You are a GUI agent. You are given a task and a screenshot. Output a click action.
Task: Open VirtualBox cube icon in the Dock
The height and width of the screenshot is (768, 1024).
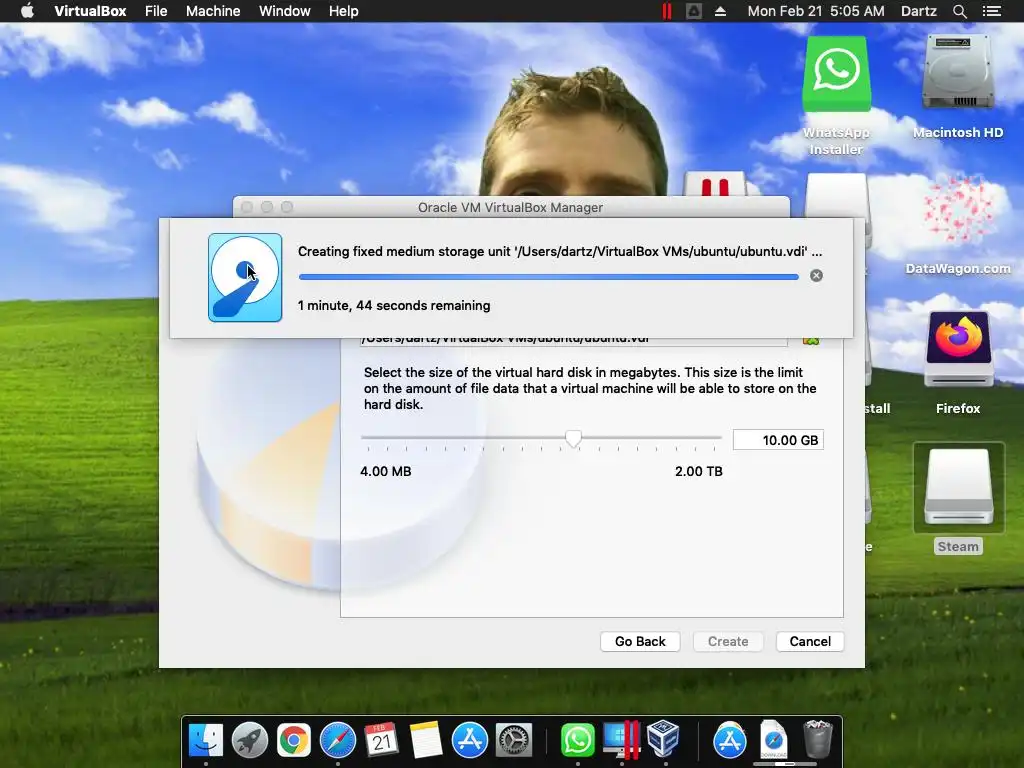point(664,739)
